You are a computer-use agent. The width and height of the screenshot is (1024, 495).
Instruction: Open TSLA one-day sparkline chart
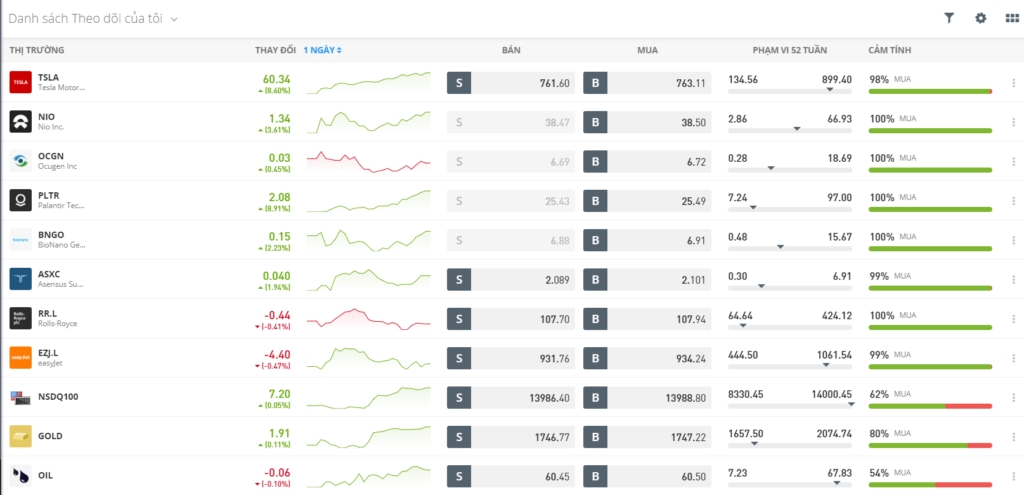[369, 83]
